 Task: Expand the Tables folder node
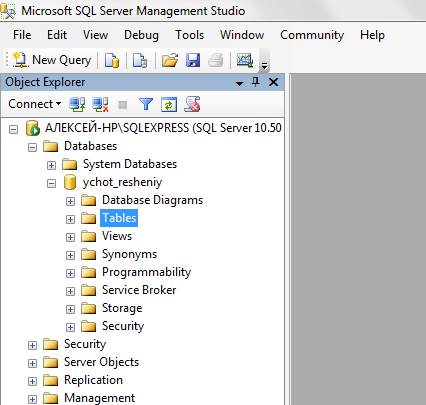(70, 219)
